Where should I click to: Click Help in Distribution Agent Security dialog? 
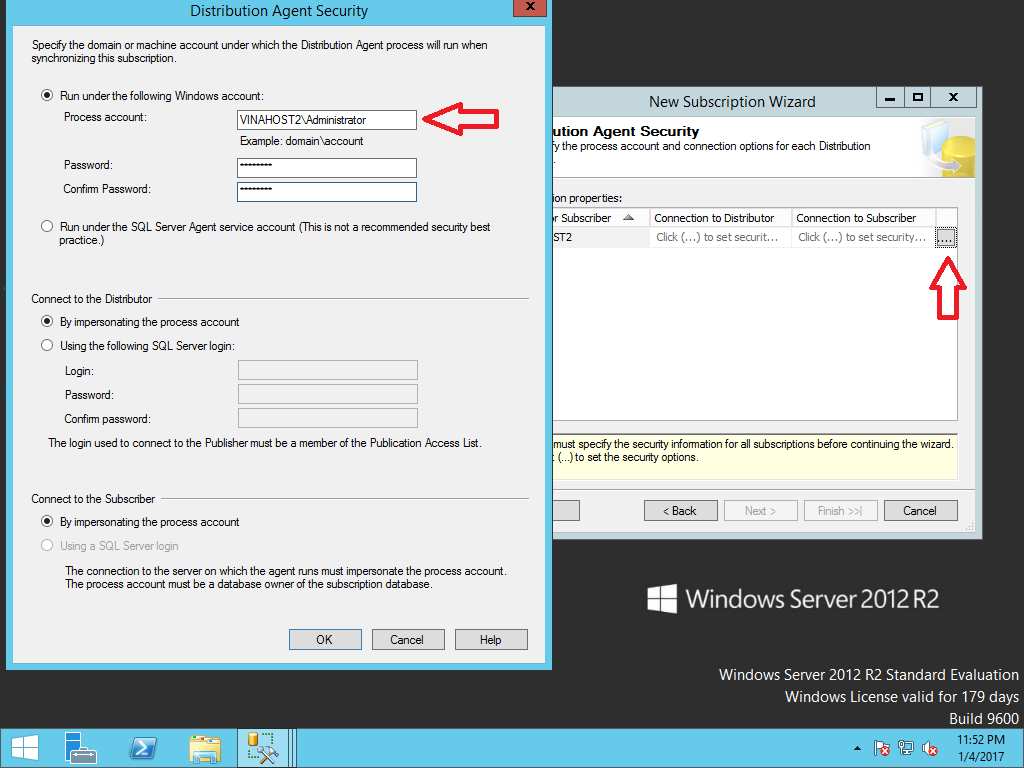(x=490, y=640)
